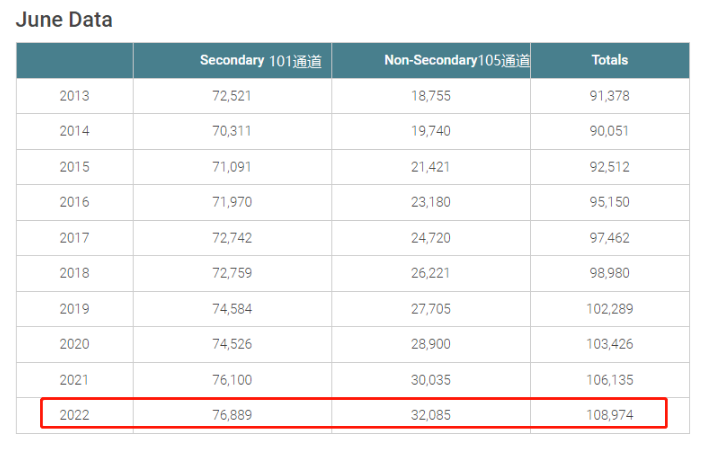715x461 pixels.
Task: Select the 2021 year cell
Action: (x=75, y=379)
